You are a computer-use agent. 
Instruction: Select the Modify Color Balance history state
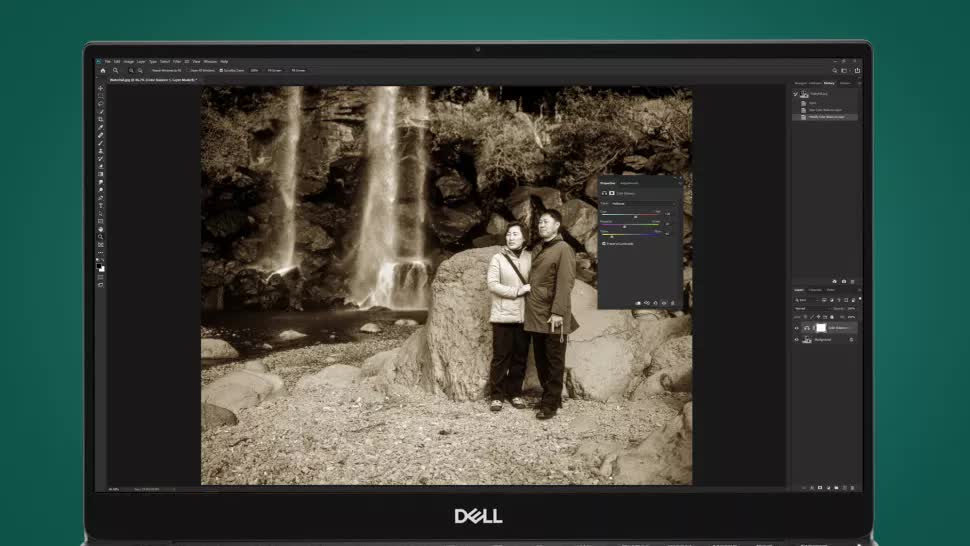pyautogui.click(x=825, y=117)
